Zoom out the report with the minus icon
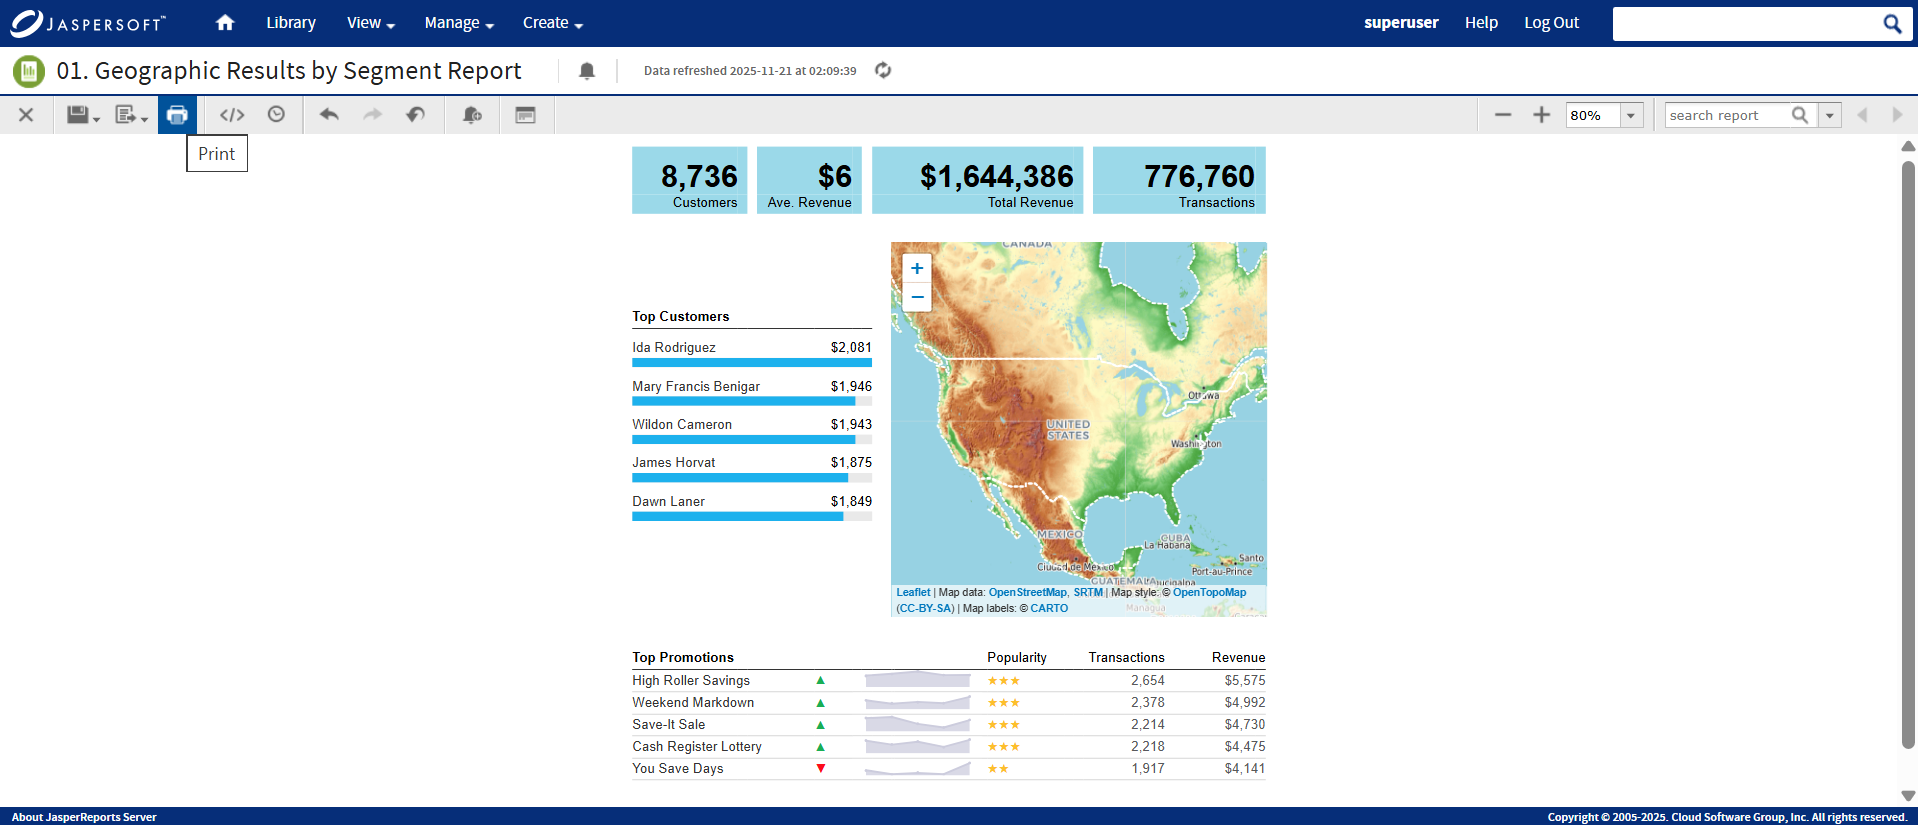Image resolution: width=1918 pixels, height=825 pixels. 1503,115
